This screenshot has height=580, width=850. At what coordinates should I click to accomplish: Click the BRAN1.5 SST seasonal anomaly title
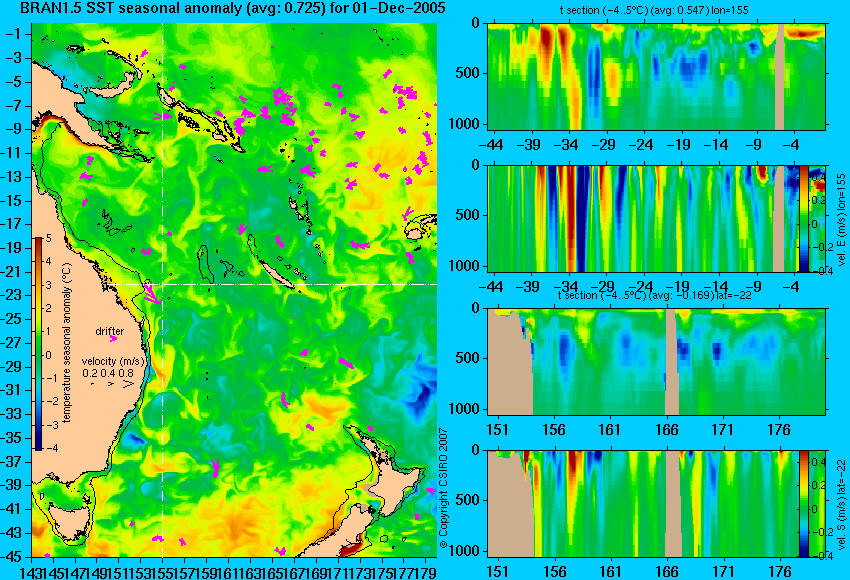pos(233,8)
